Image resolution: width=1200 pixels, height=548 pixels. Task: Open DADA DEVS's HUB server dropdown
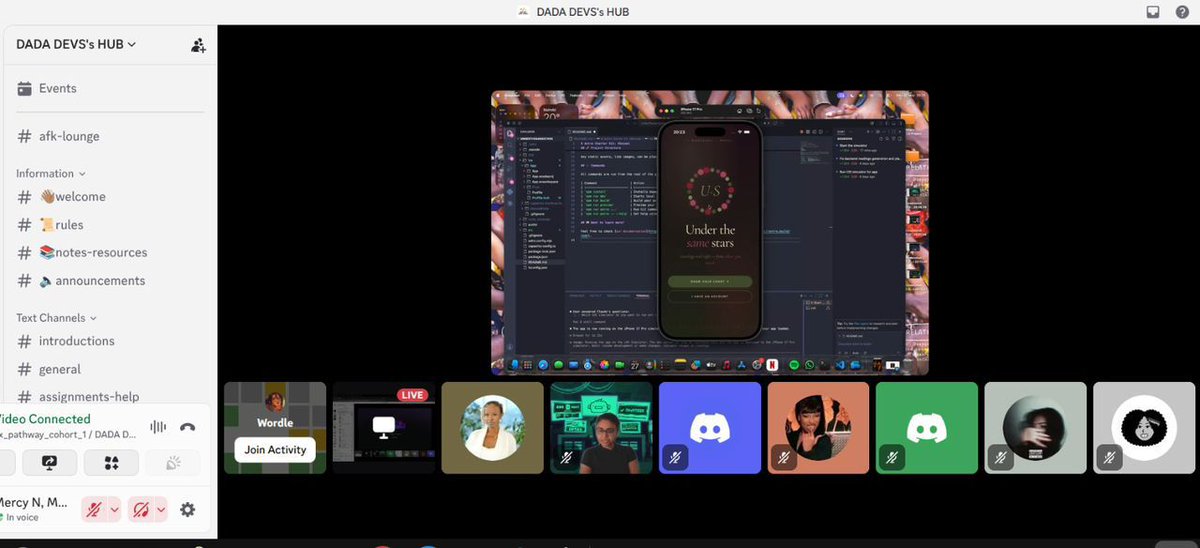pos(76,44)
